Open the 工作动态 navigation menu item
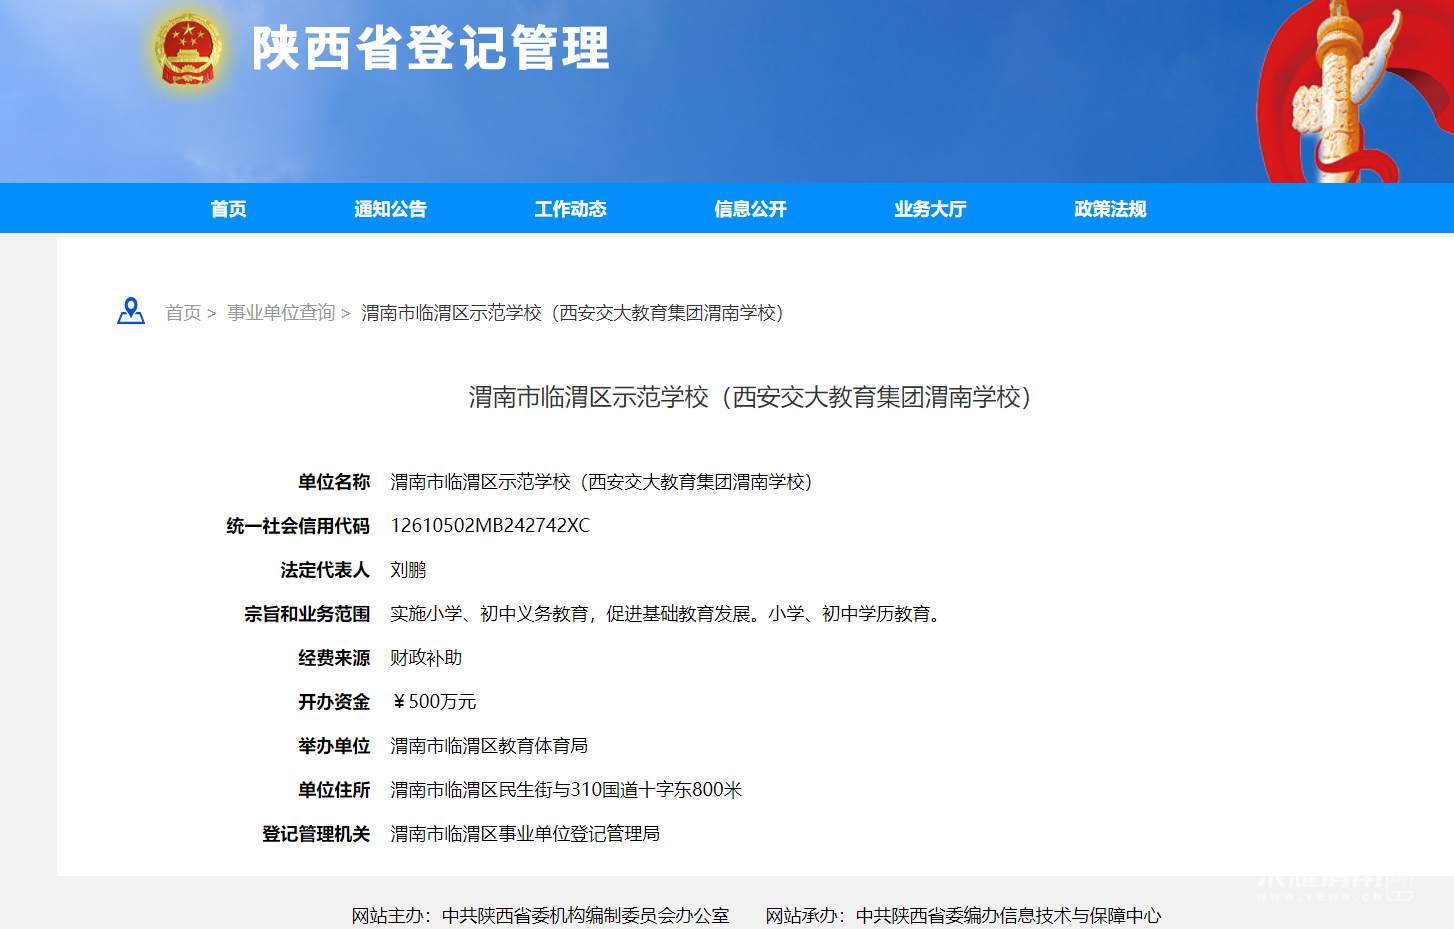The width and height of the screenshot is (1454, 929). pyautogui.click(x=570, y=209)
